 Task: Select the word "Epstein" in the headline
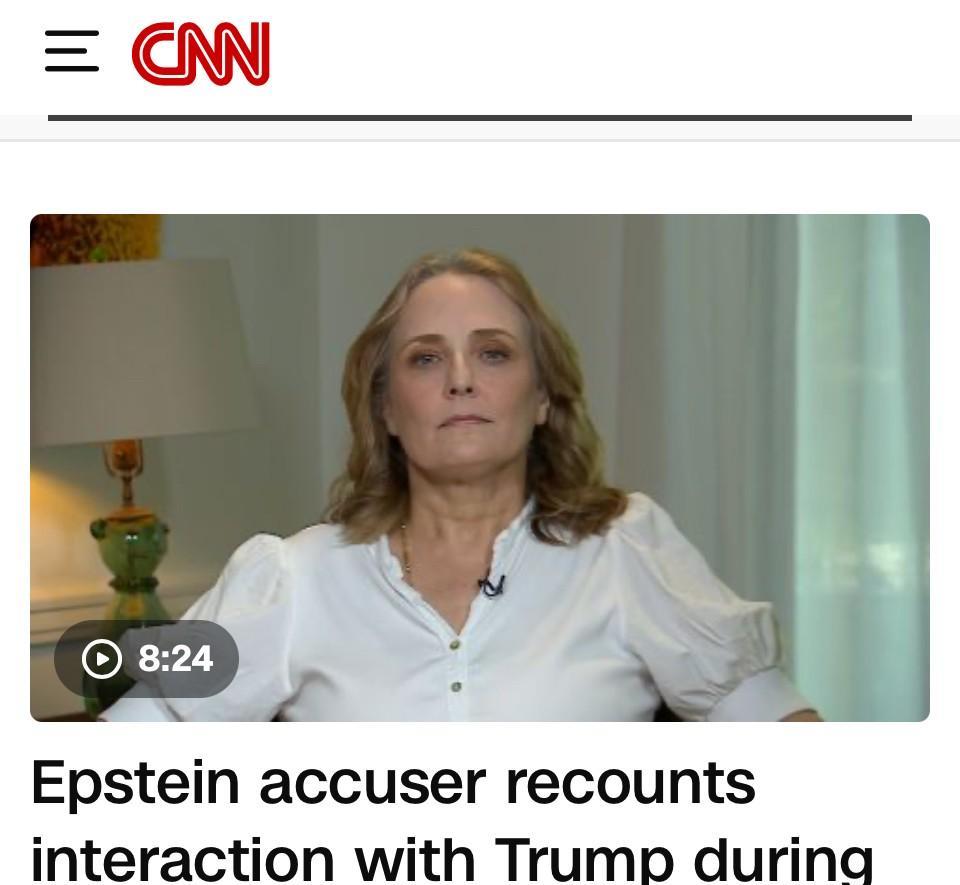click(x=135, y=785)
